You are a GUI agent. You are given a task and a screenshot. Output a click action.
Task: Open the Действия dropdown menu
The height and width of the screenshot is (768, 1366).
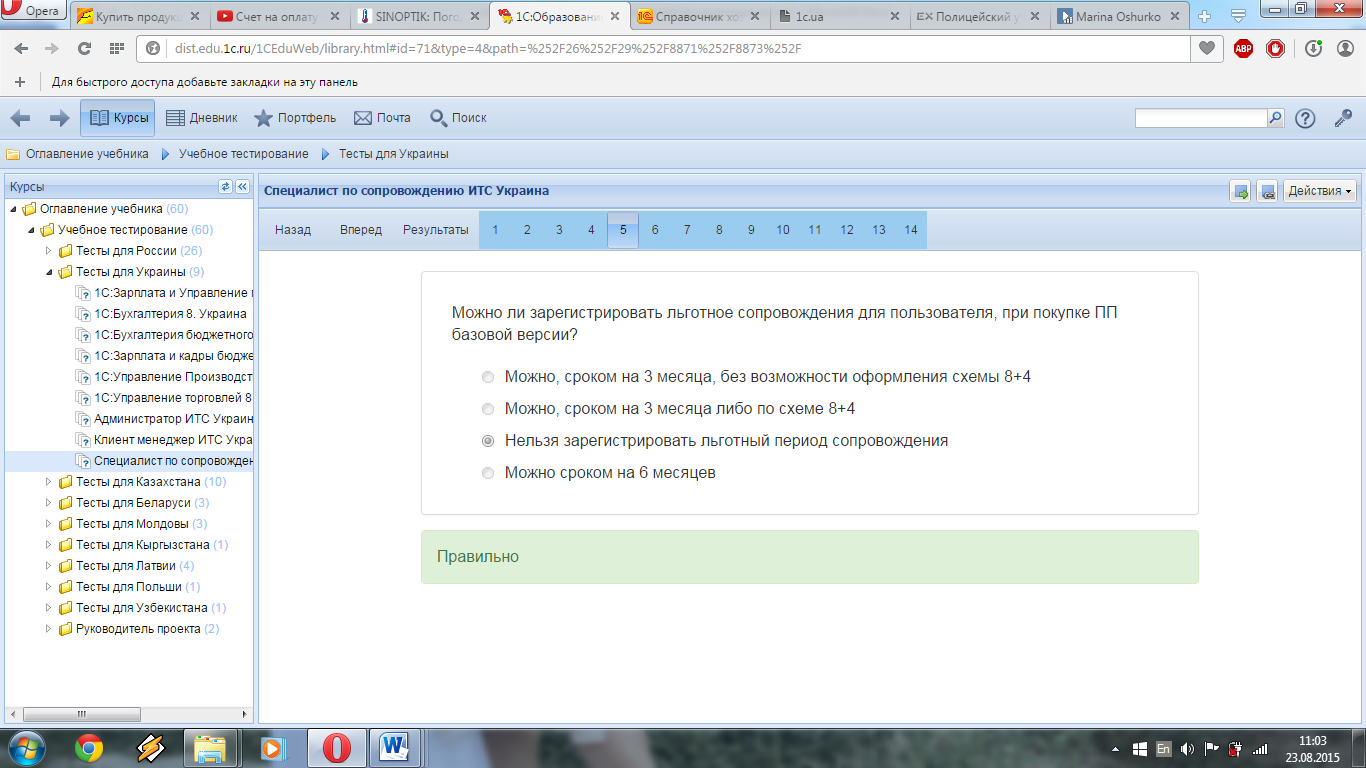[1319, 191]
